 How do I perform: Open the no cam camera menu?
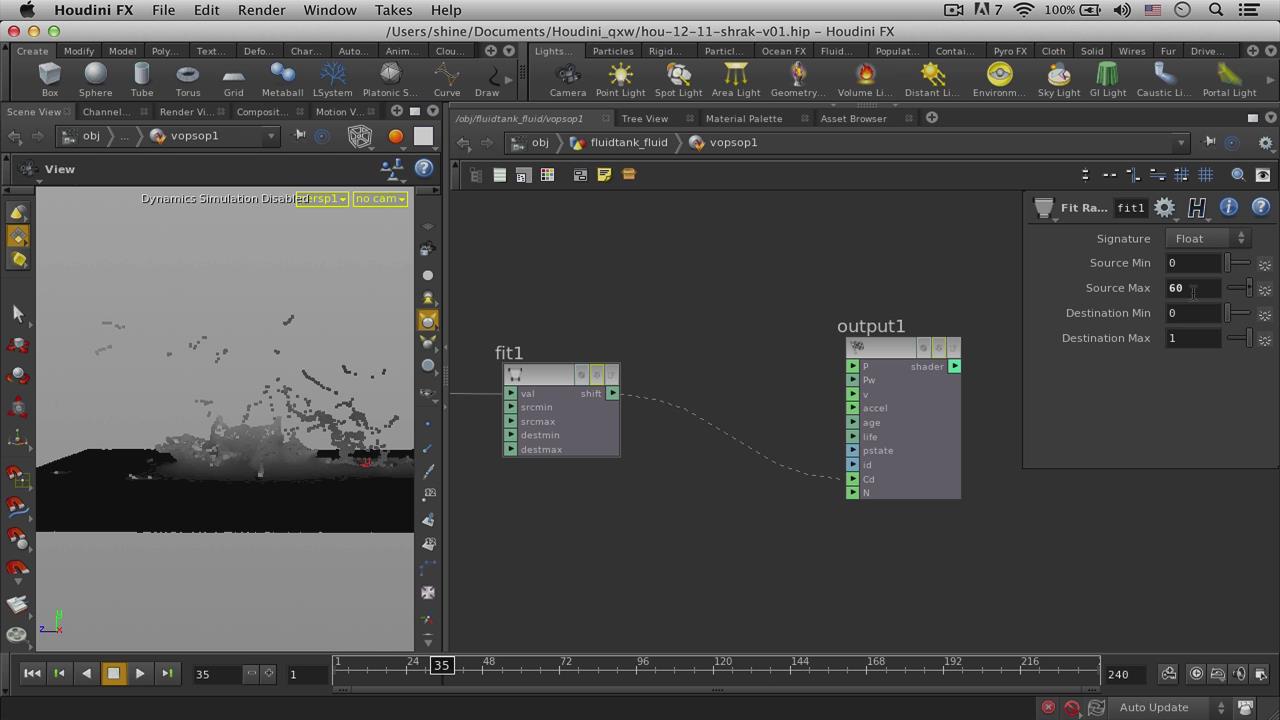(380, 199)
